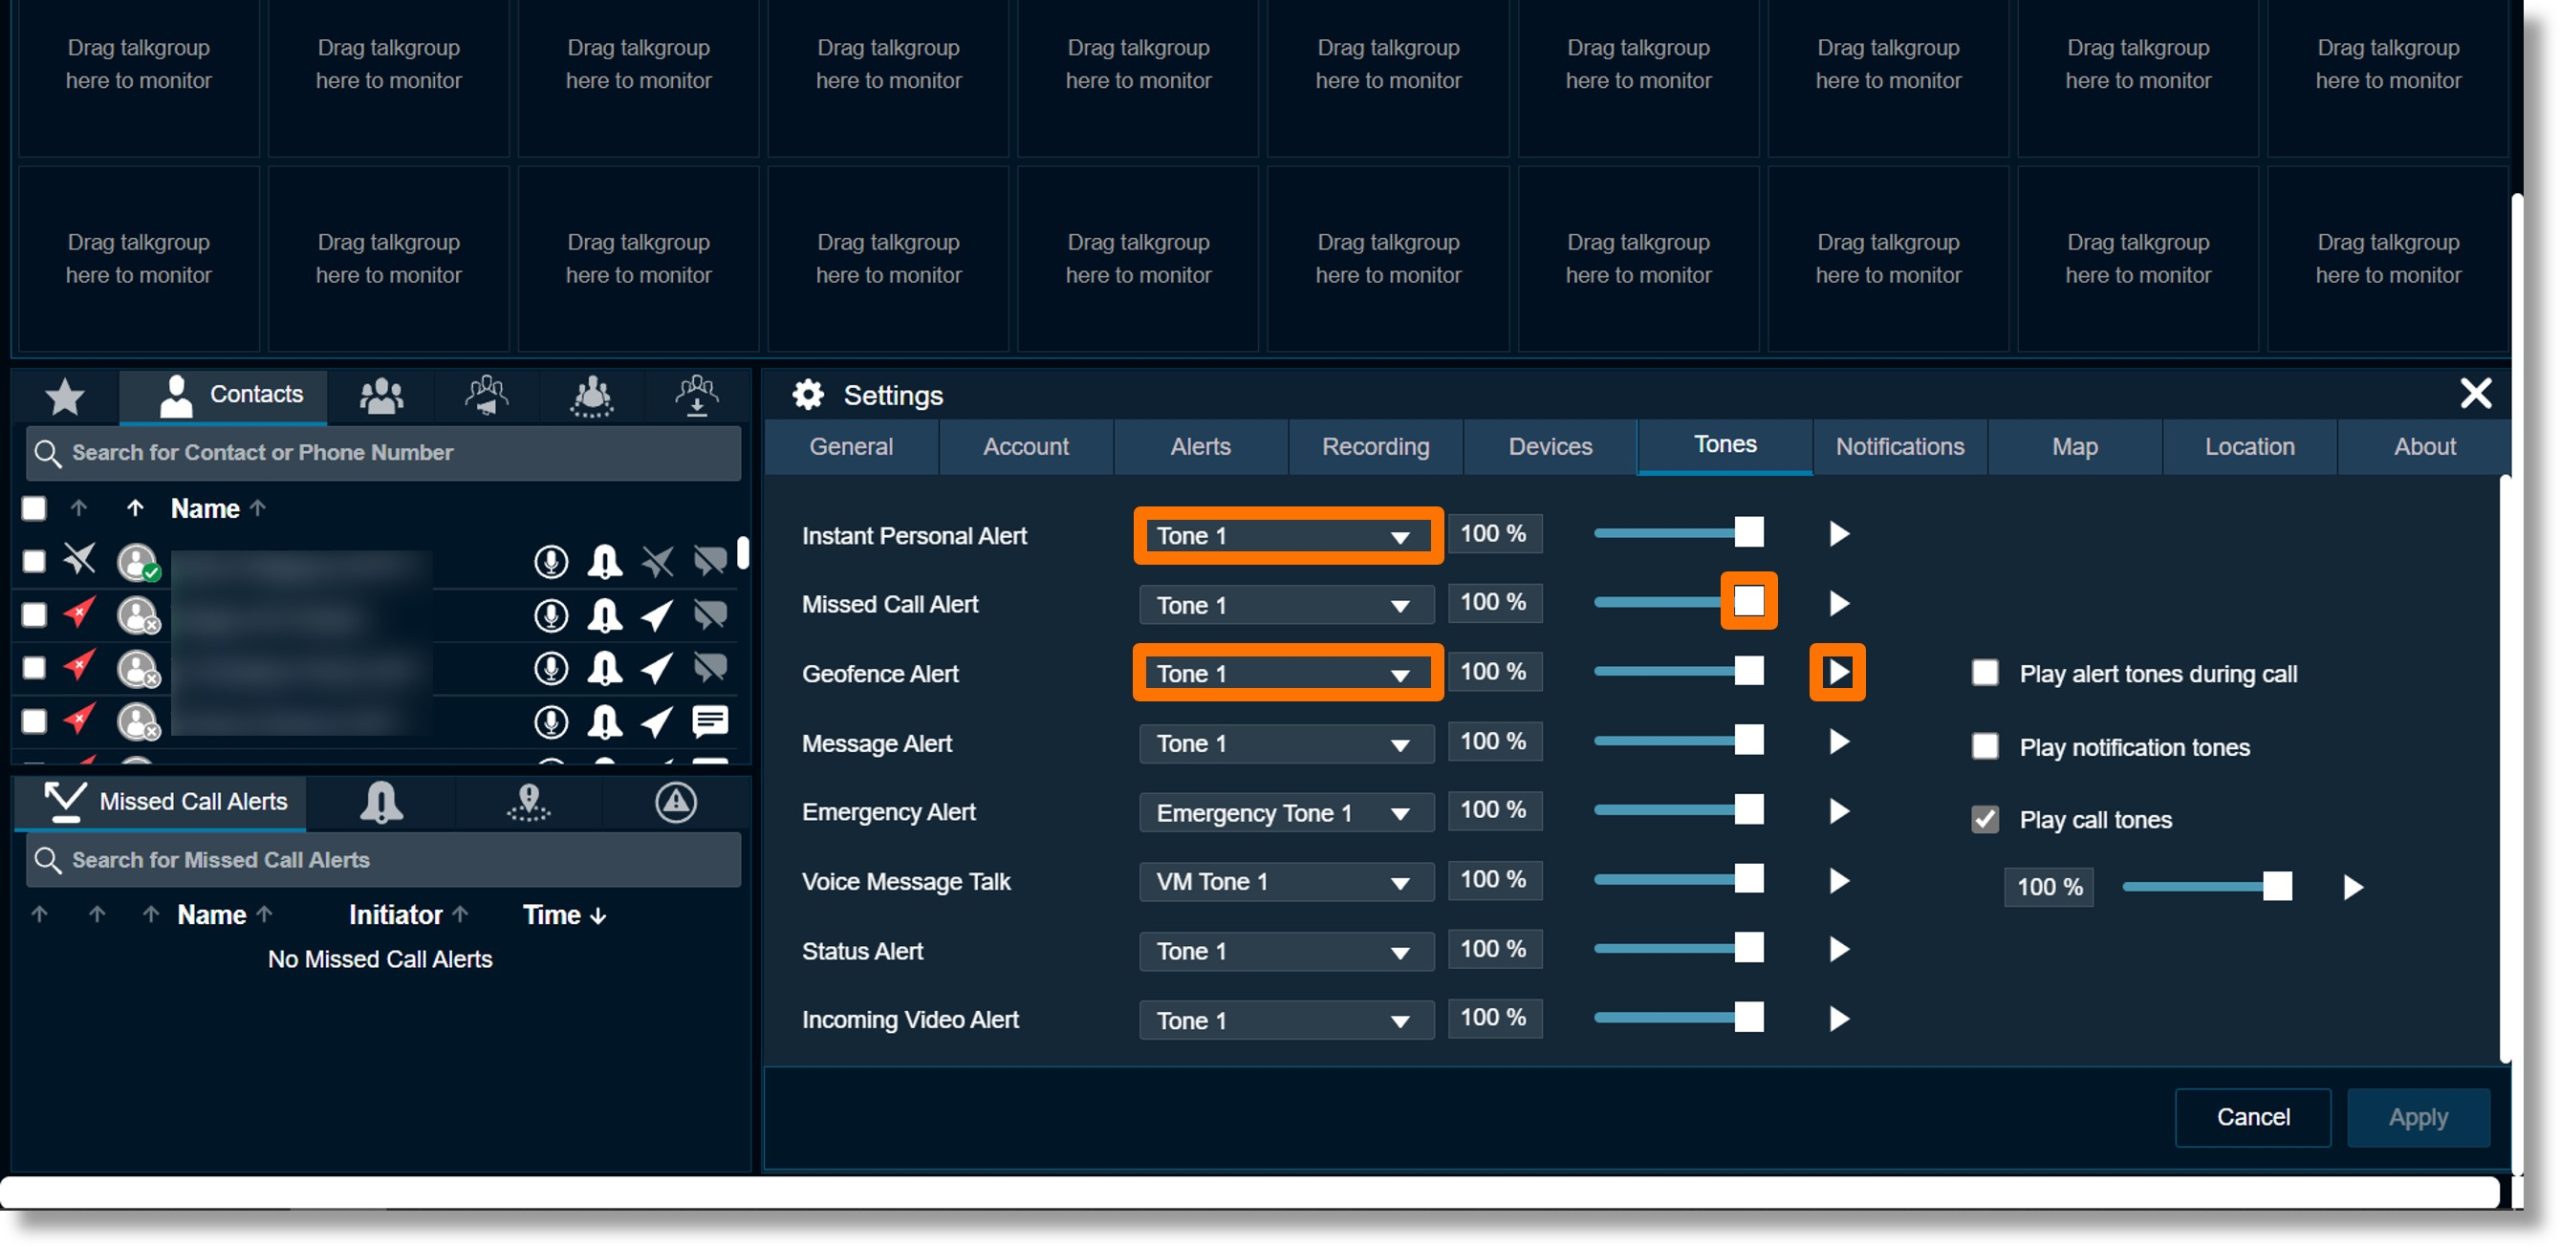
Task: Click Search for Contact or Phone Number field
Action: (x=382, y=454)
